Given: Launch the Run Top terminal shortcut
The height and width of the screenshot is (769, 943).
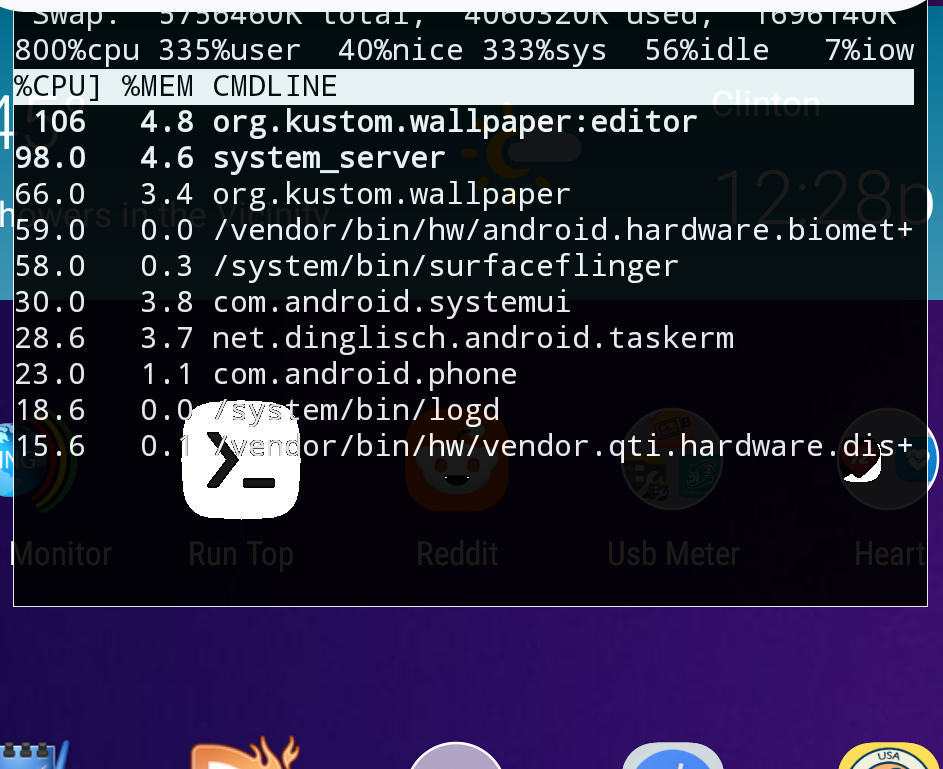Looking at the screenshot, I should click(x=241, y=470).
